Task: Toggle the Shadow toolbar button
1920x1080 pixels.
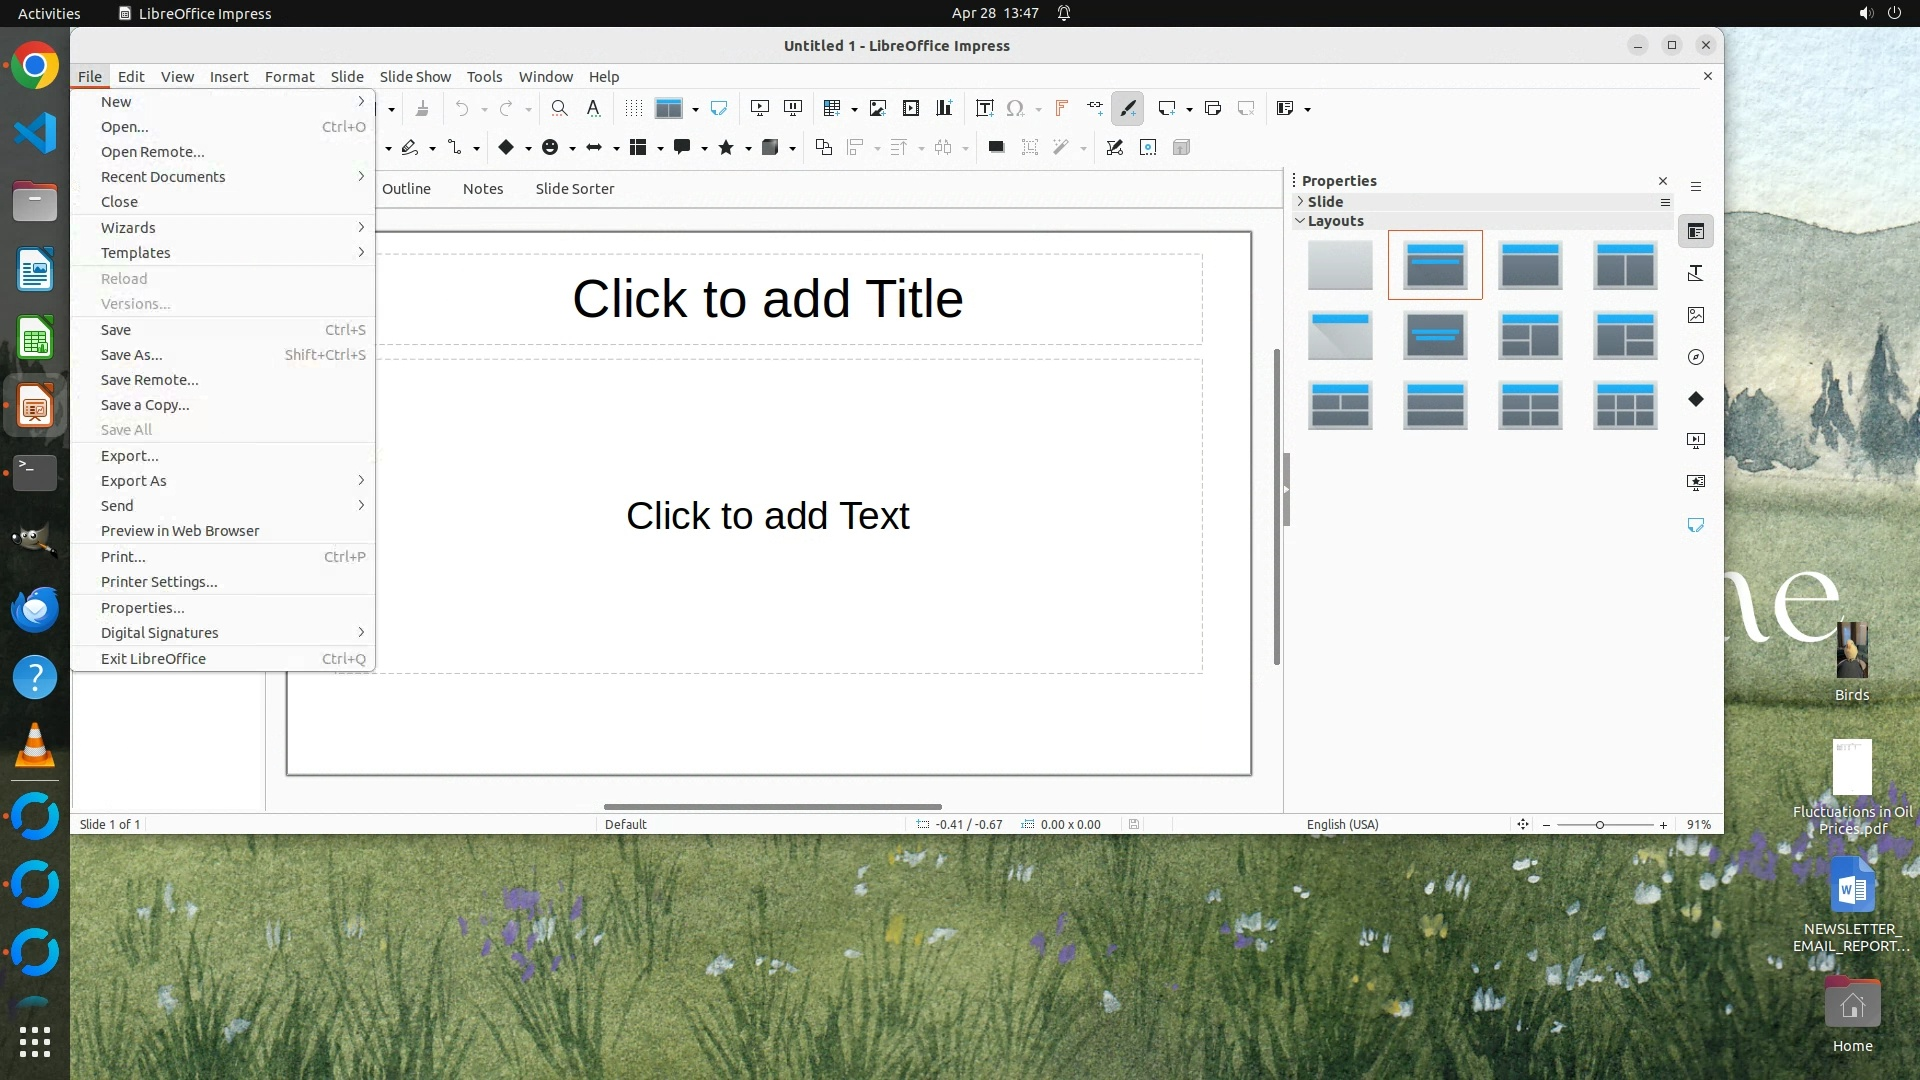Action: click(x=996, y=147)
